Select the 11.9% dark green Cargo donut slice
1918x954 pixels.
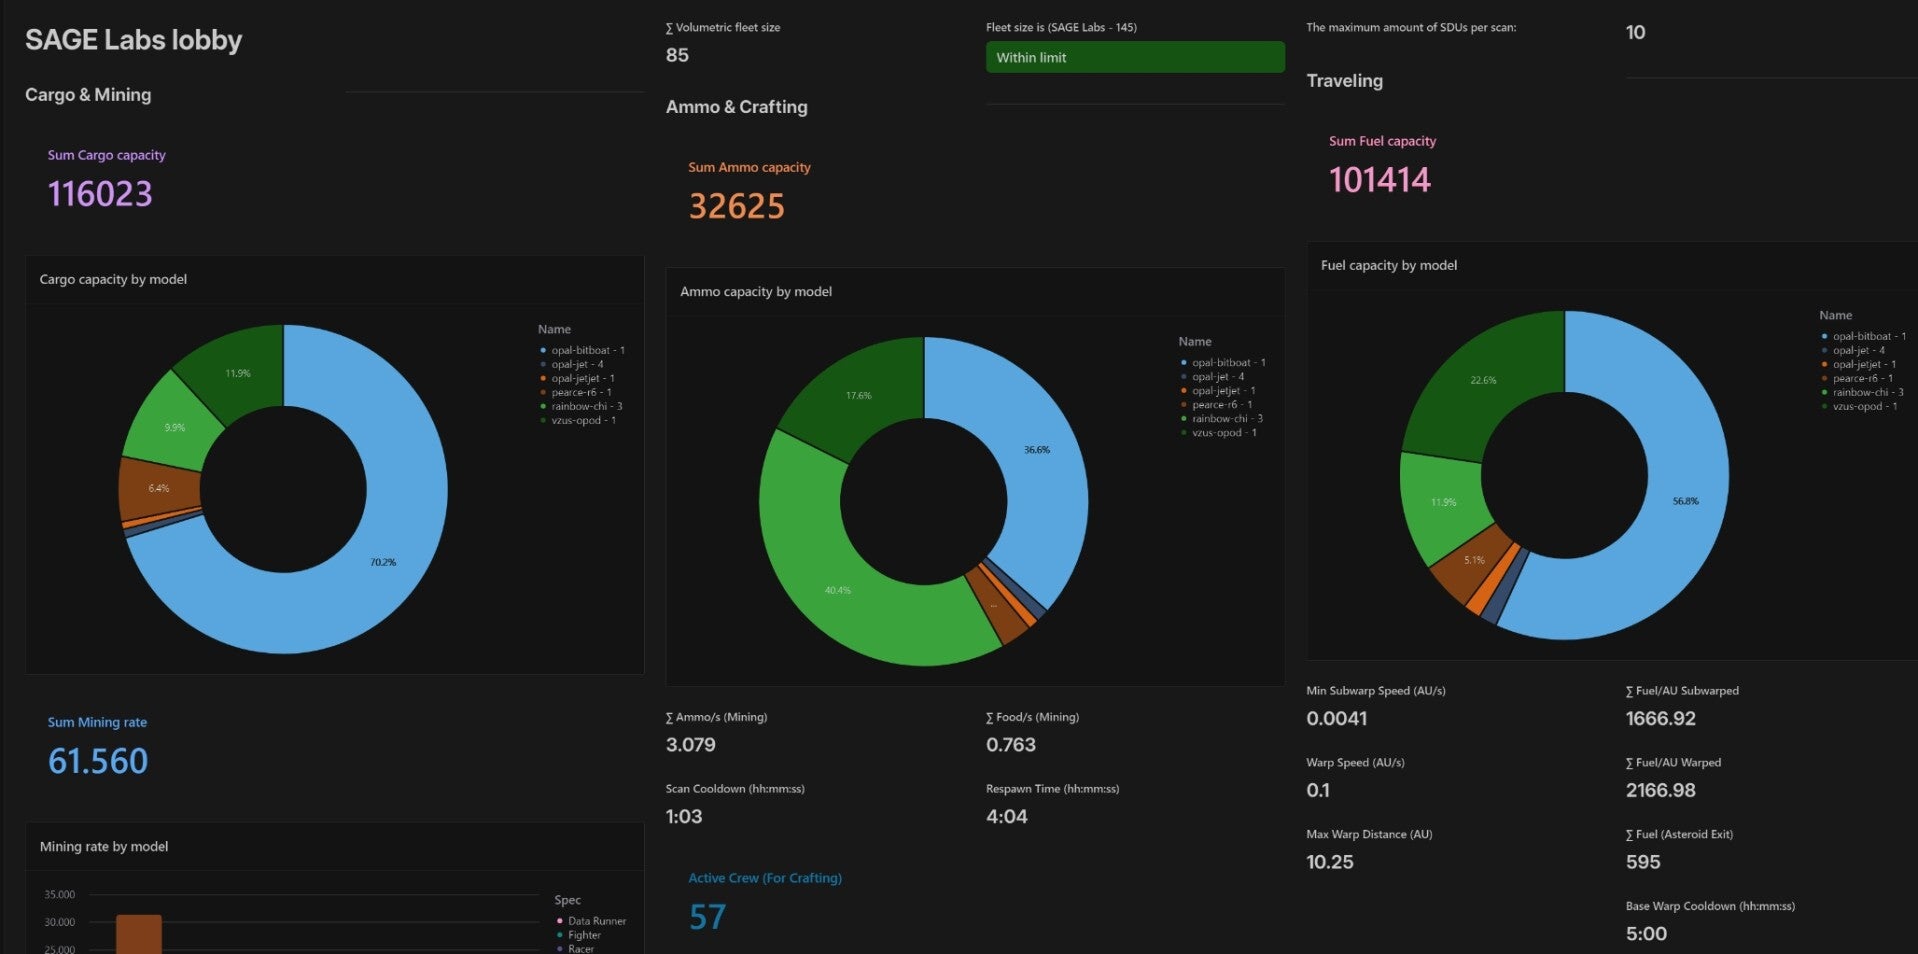coord(238,373)
